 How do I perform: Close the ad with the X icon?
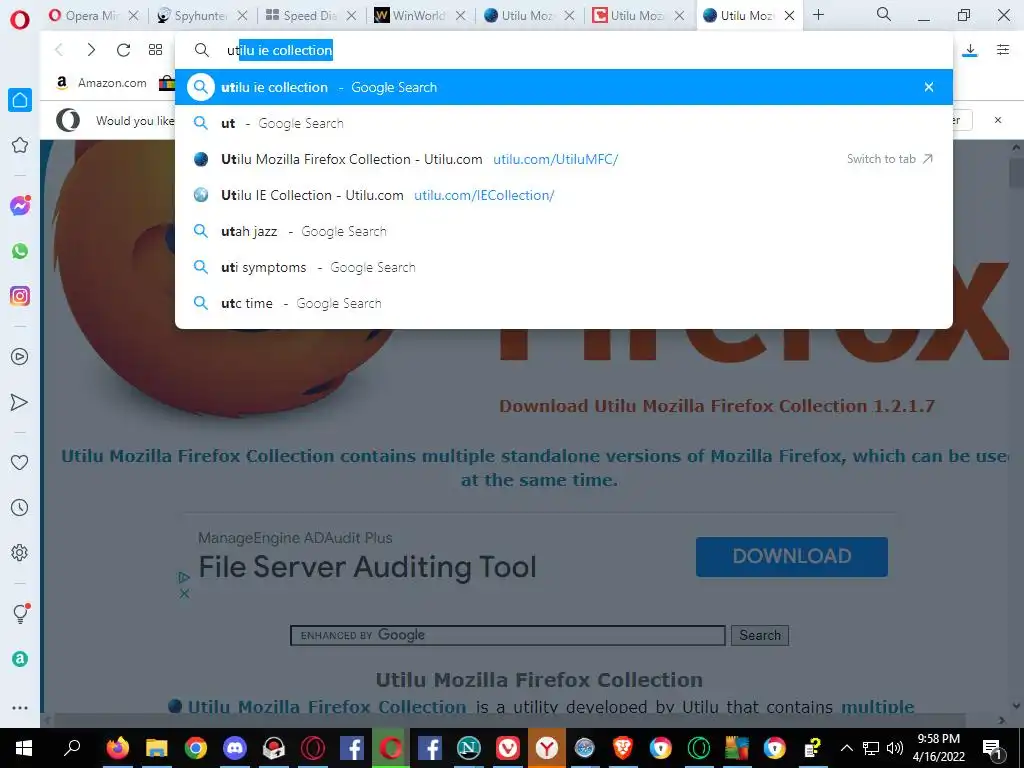point(184,594)
